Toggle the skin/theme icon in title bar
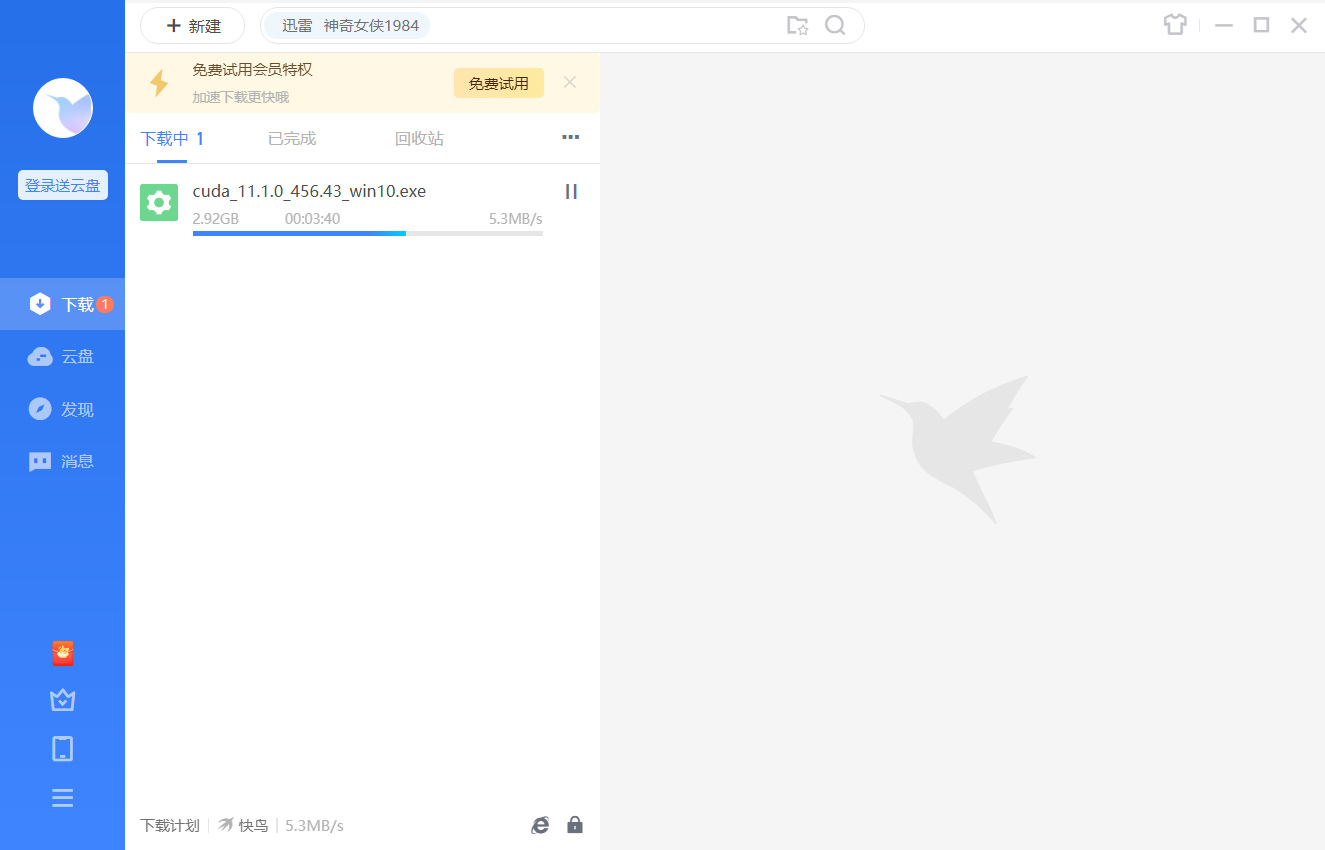This screenshot has height=850, width=1325. point(1174,24)
